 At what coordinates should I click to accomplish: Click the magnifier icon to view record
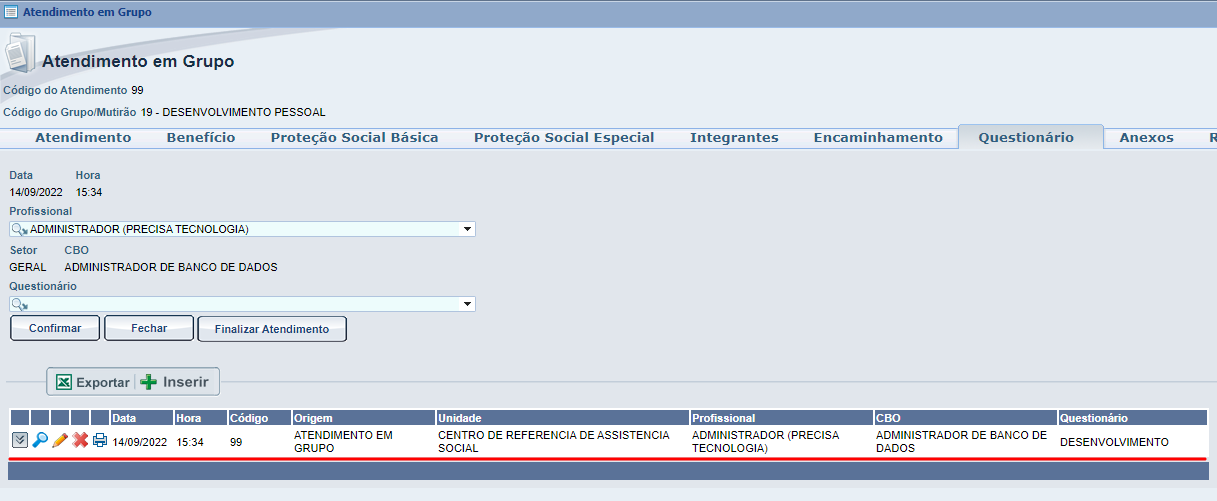40,441
